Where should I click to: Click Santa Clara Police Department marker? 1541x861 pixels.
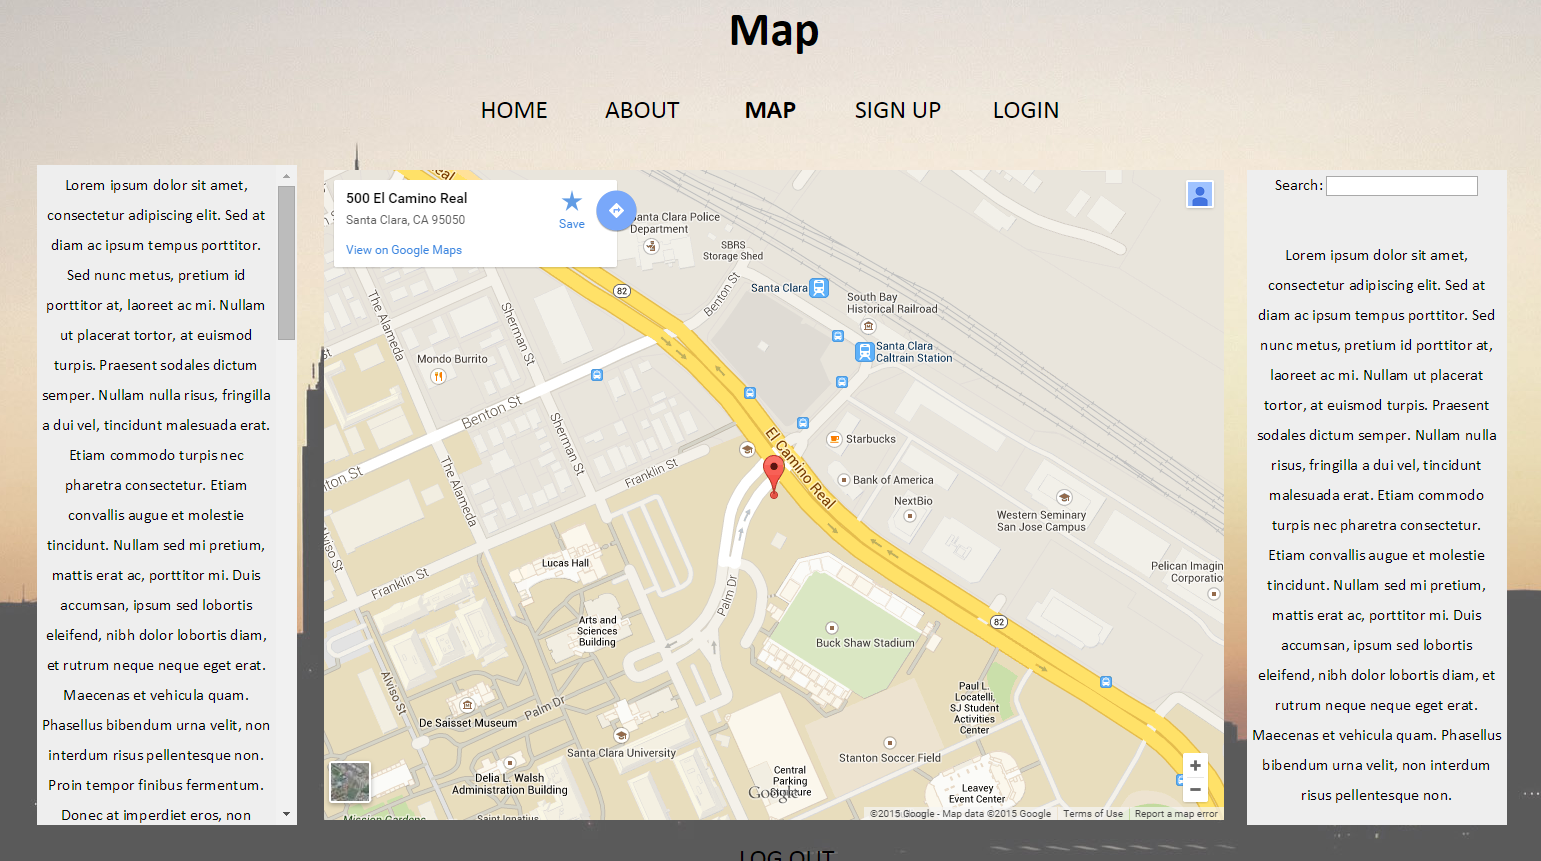click(652, 246)
